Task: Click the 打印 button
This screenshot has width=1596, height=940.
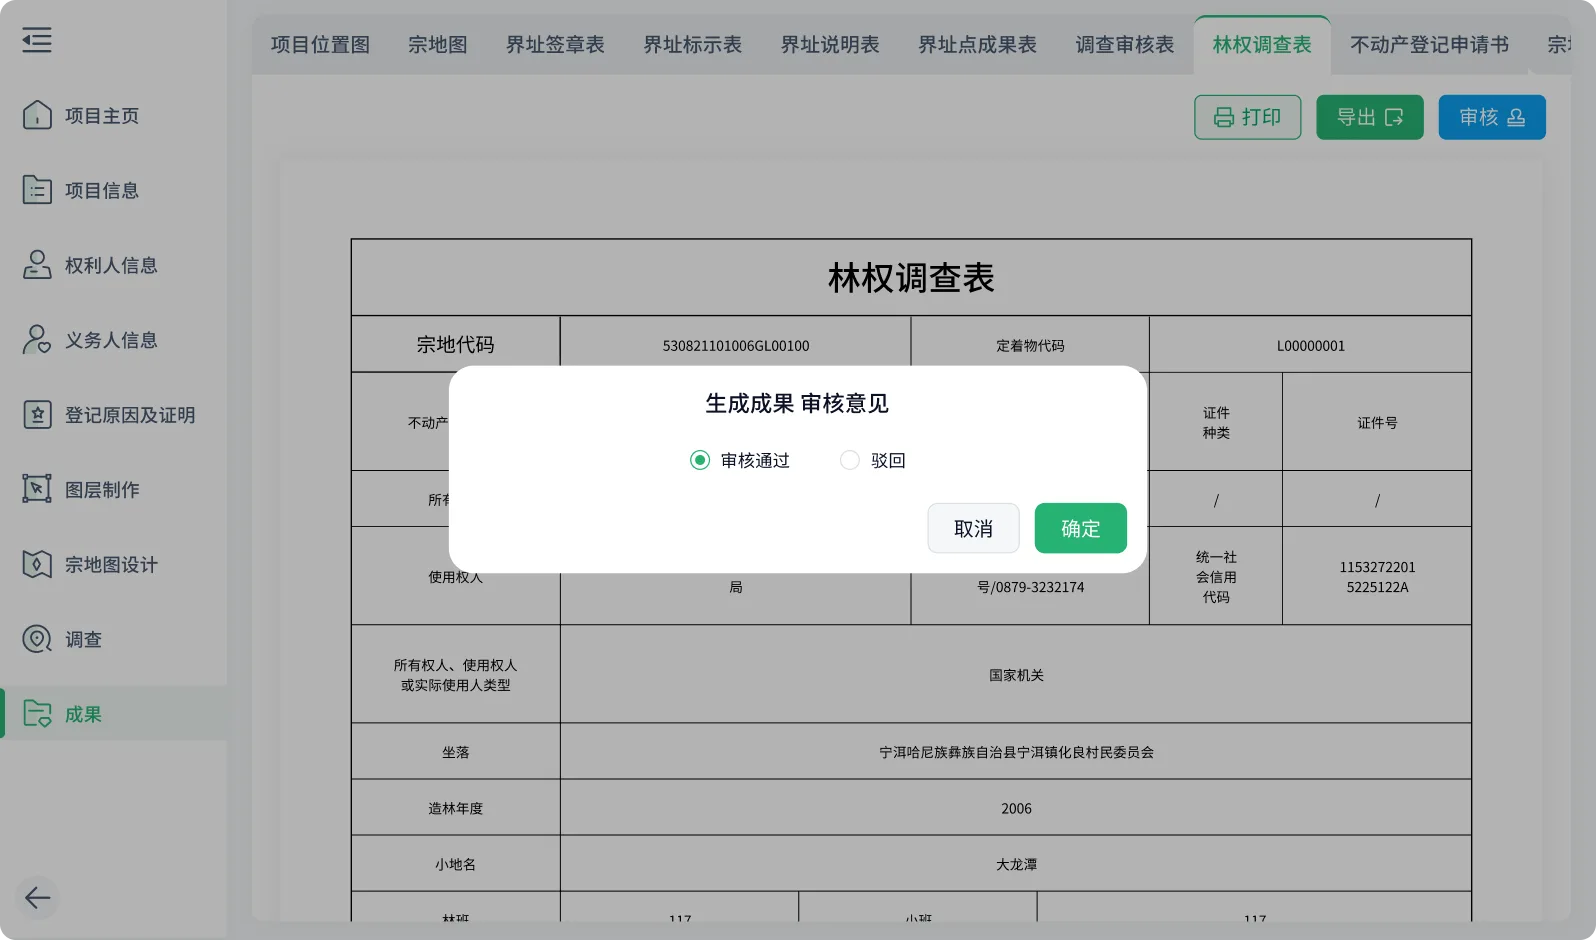Action: (x=1247, y=117)
